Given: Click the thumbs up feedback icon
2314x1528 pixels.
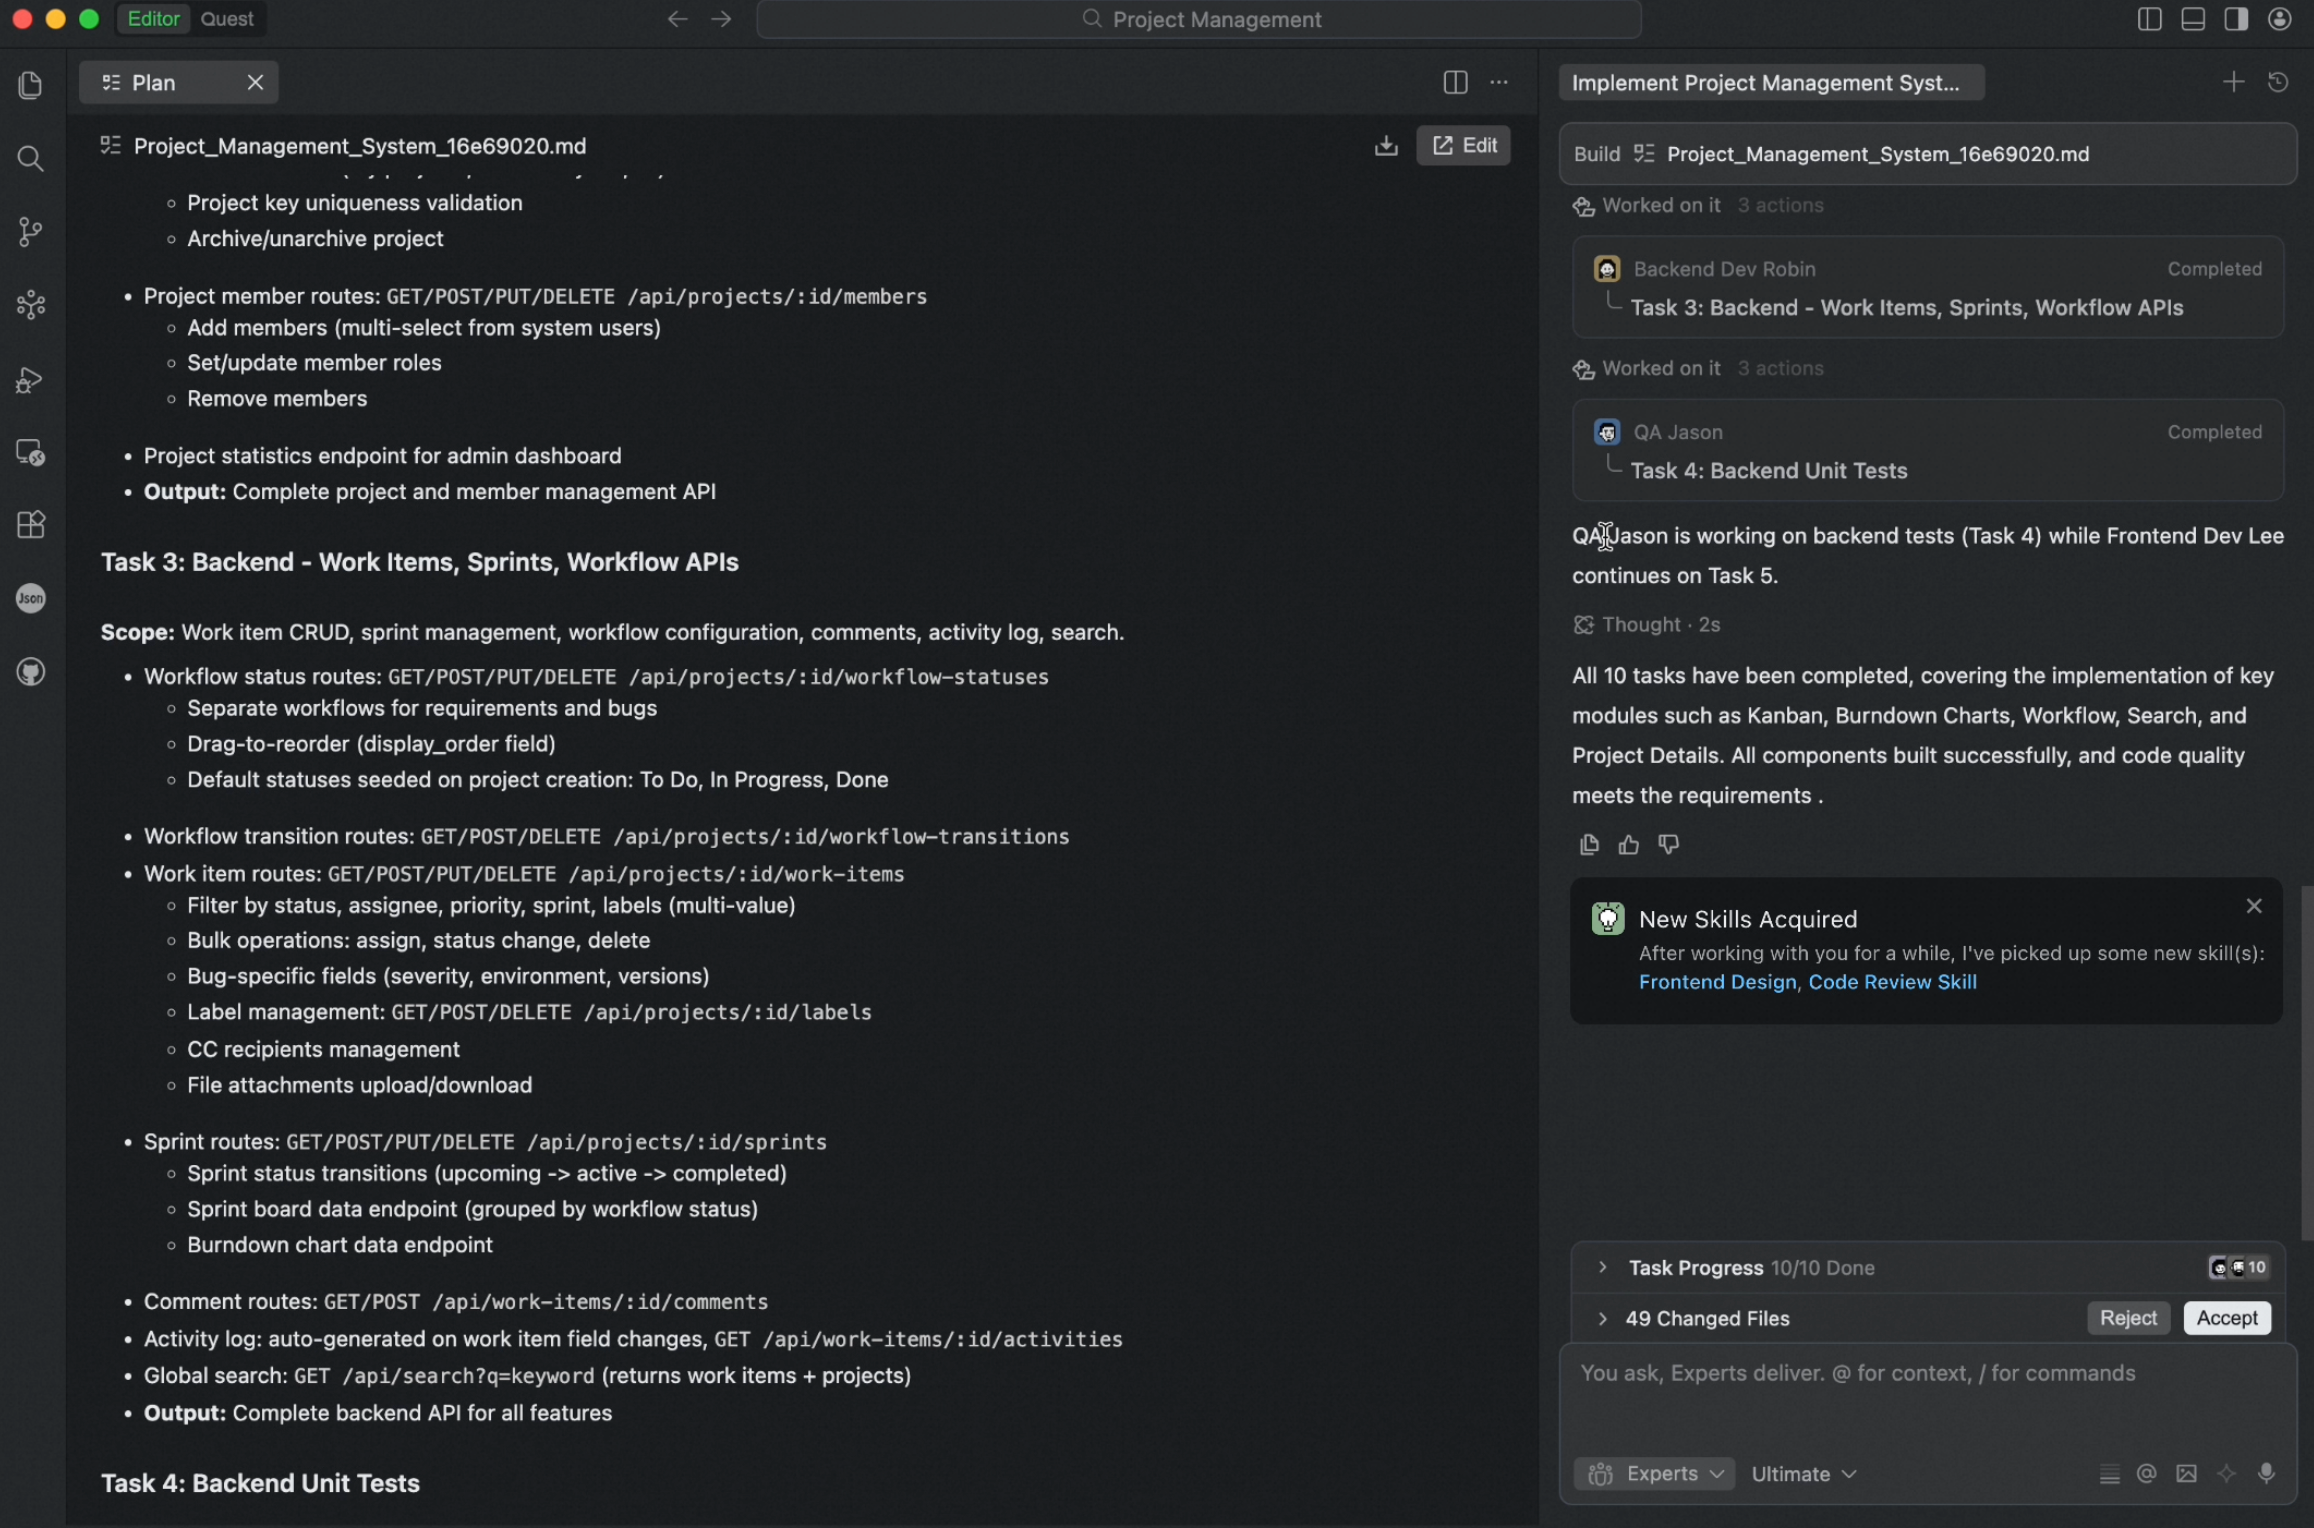Looking at the screenshot, I should (x=1628, y=845).
